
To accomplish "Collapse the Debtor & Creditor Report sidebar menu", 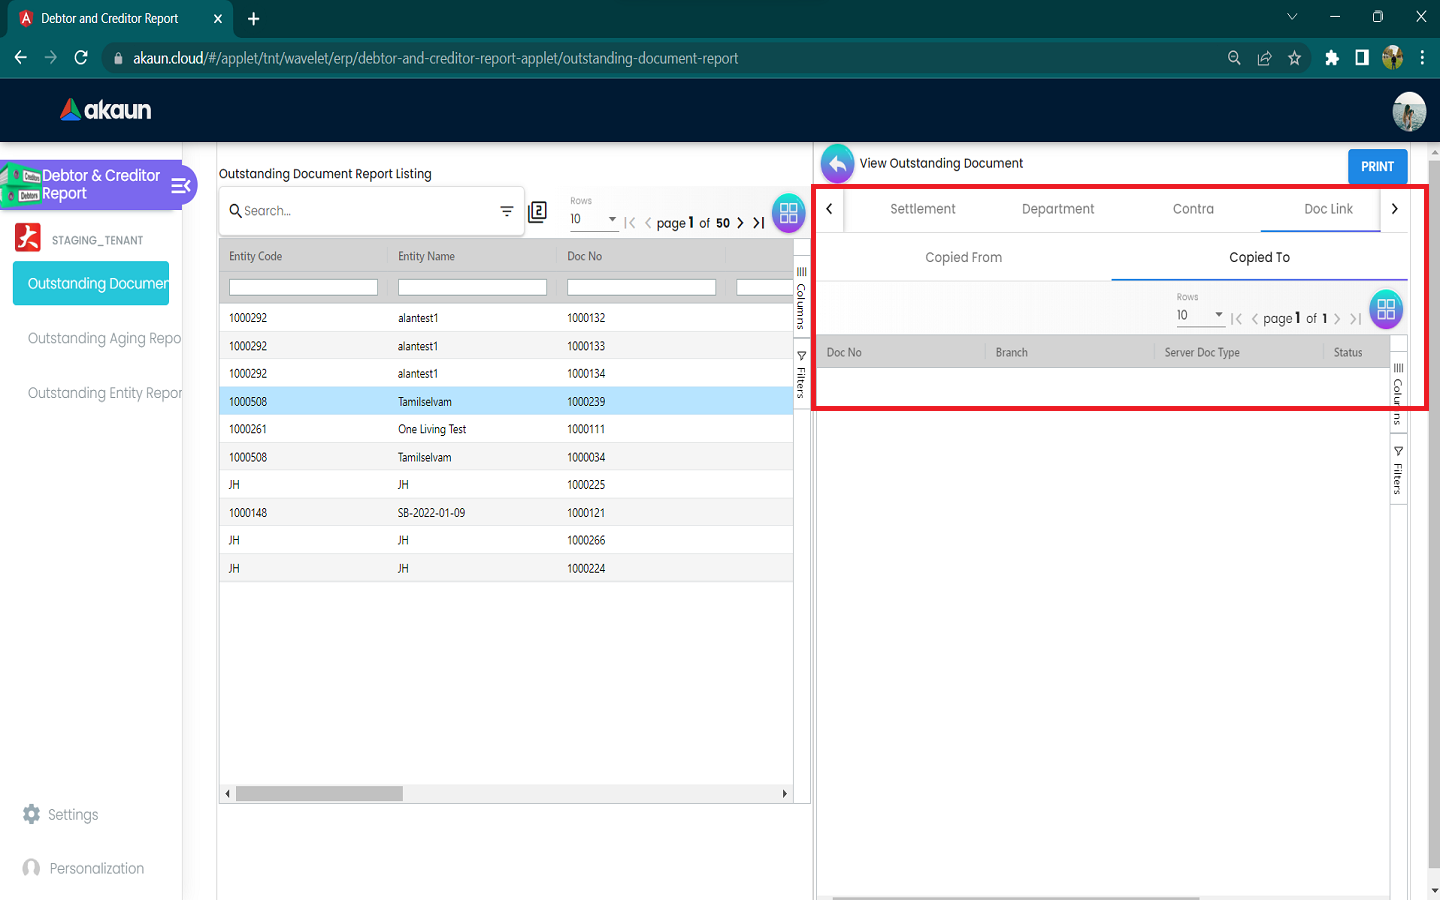I will (x=181, y=185).
